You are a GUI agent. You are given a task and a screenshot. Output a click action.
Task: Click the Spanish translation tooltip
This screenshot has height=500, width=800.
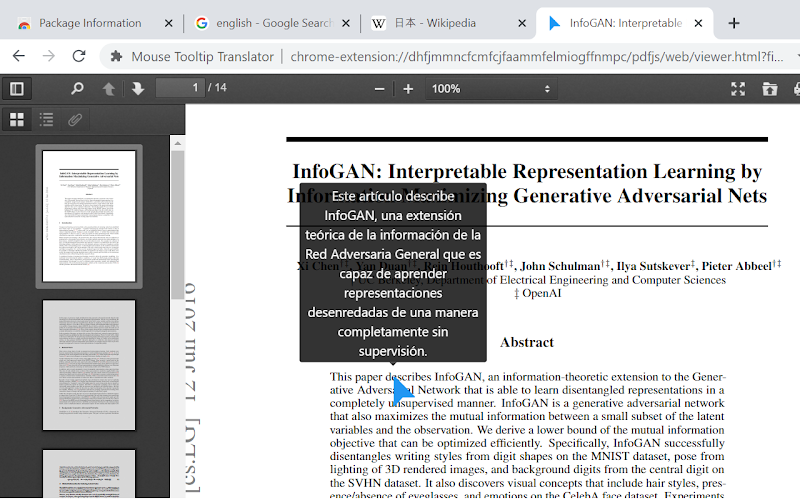click(393, 273)
